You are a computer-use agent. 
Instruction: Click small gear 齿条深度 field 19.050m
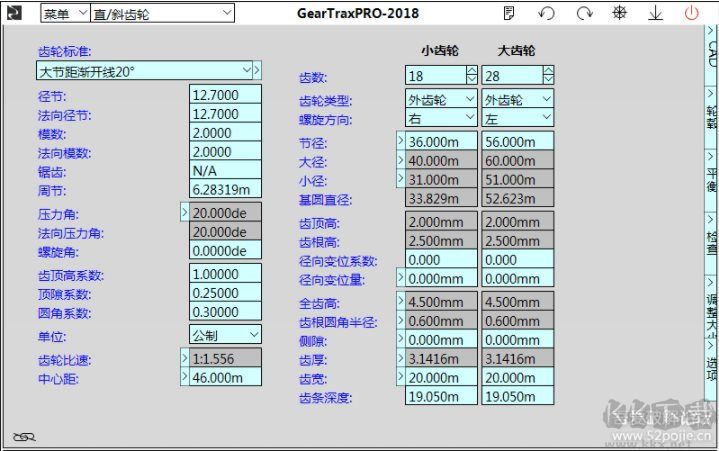point(441,396)
